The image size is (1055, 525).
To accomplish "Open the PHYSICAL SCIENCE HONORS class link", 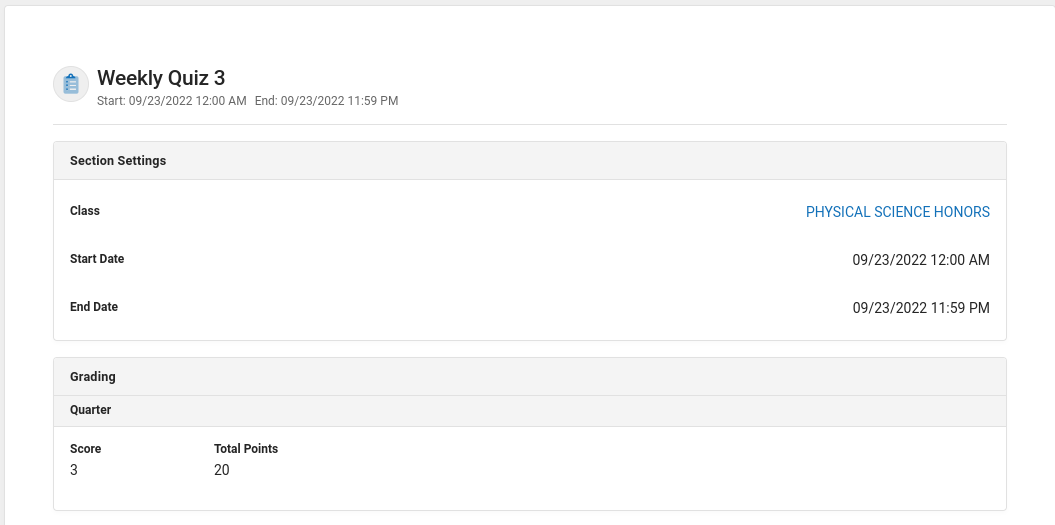I will [897, 212].
